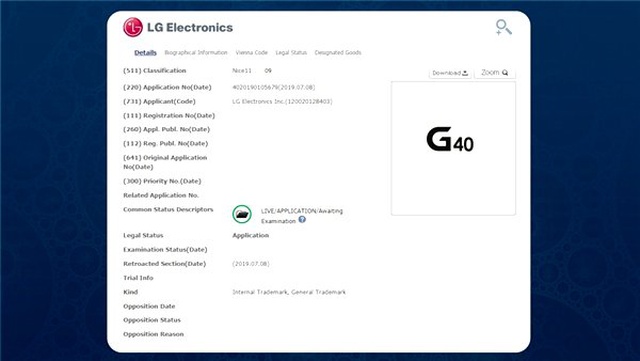Select the '(731) Applicant(Code)' label
The width and height of the screenshot is (640, 361).
point(159,102)
